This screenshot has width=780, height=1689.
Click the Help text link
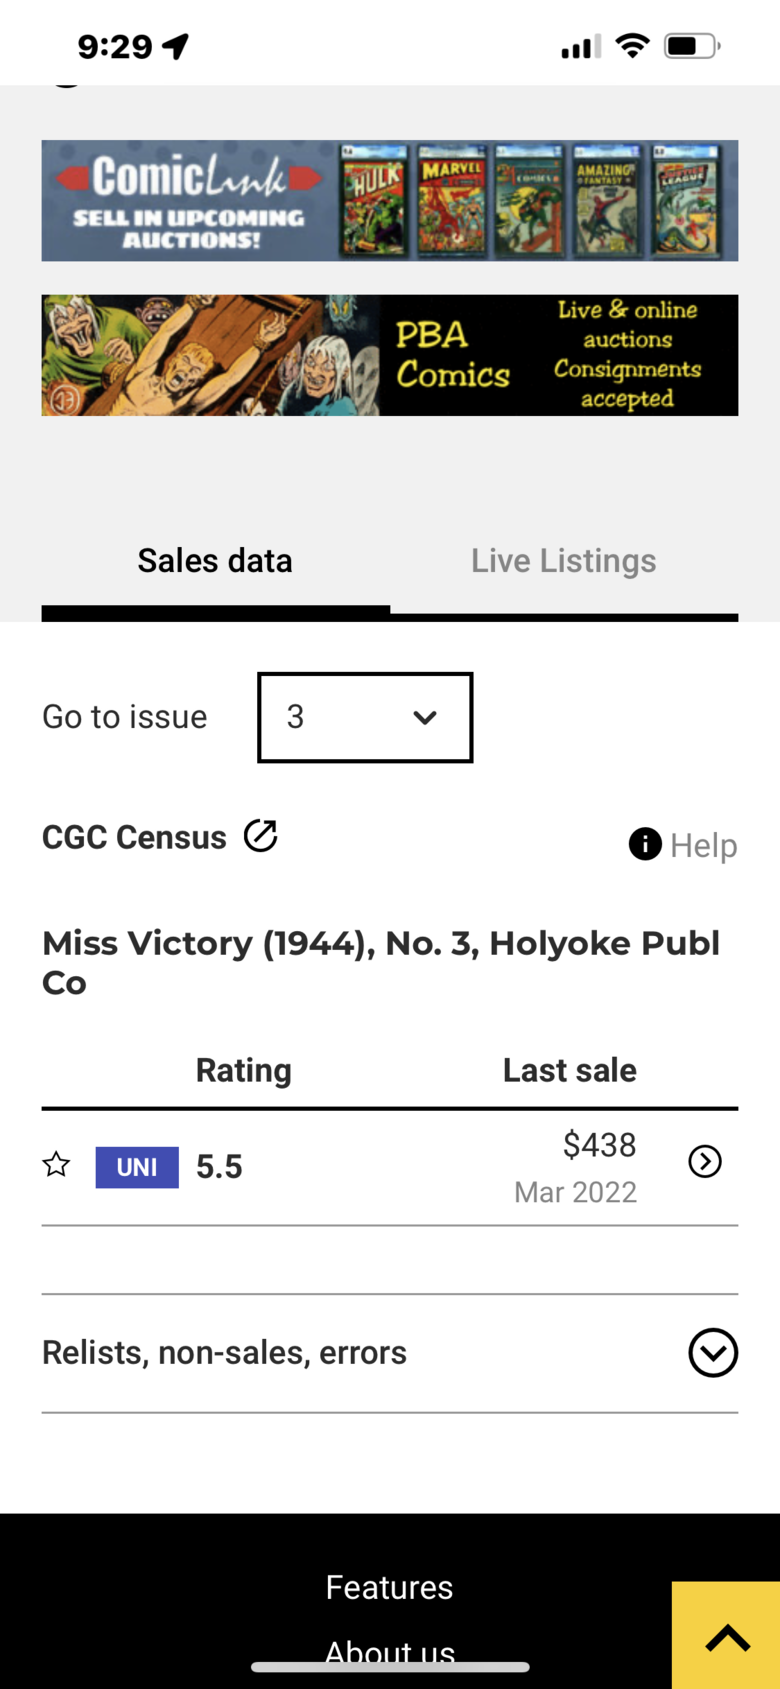pos(704,845)
